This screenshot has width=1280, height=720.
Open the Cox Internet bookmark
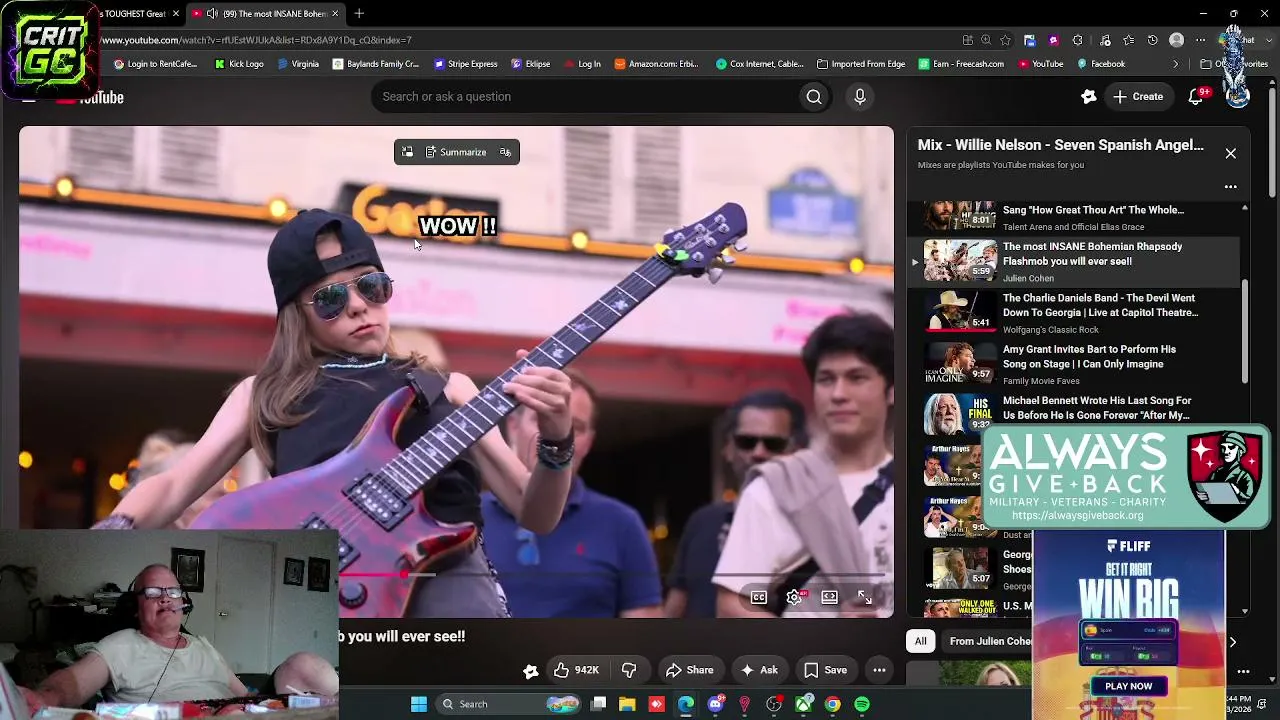(760, 64)
